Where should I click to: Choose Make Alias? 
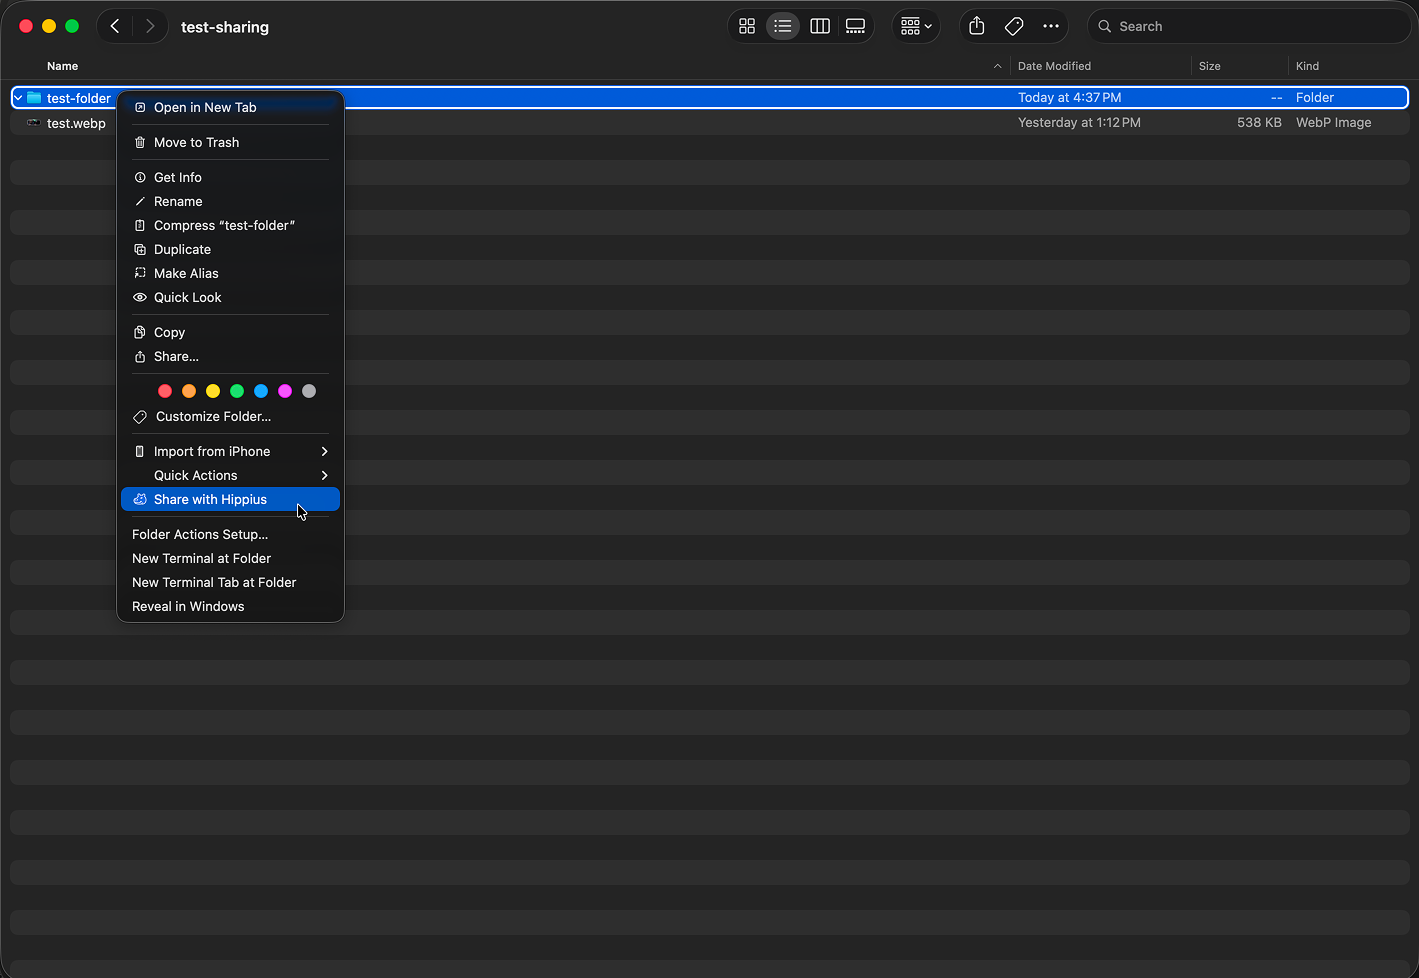click(x=230, y=273)
